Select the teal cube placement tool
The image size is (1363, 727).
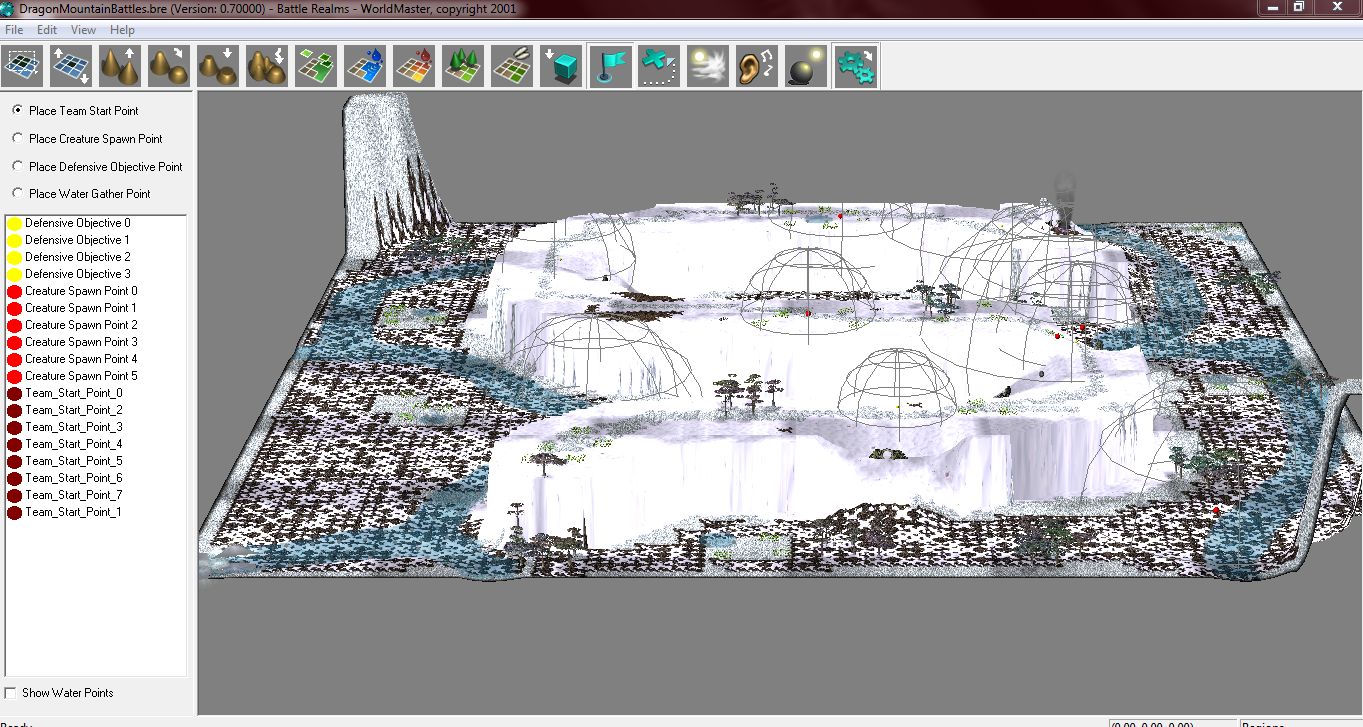click(x=561, y=66)
